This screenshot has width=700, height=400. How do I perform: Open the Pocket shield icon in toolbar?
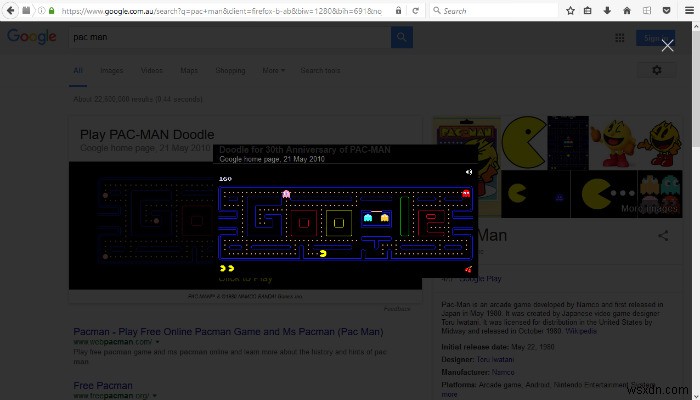click(666, 11)
